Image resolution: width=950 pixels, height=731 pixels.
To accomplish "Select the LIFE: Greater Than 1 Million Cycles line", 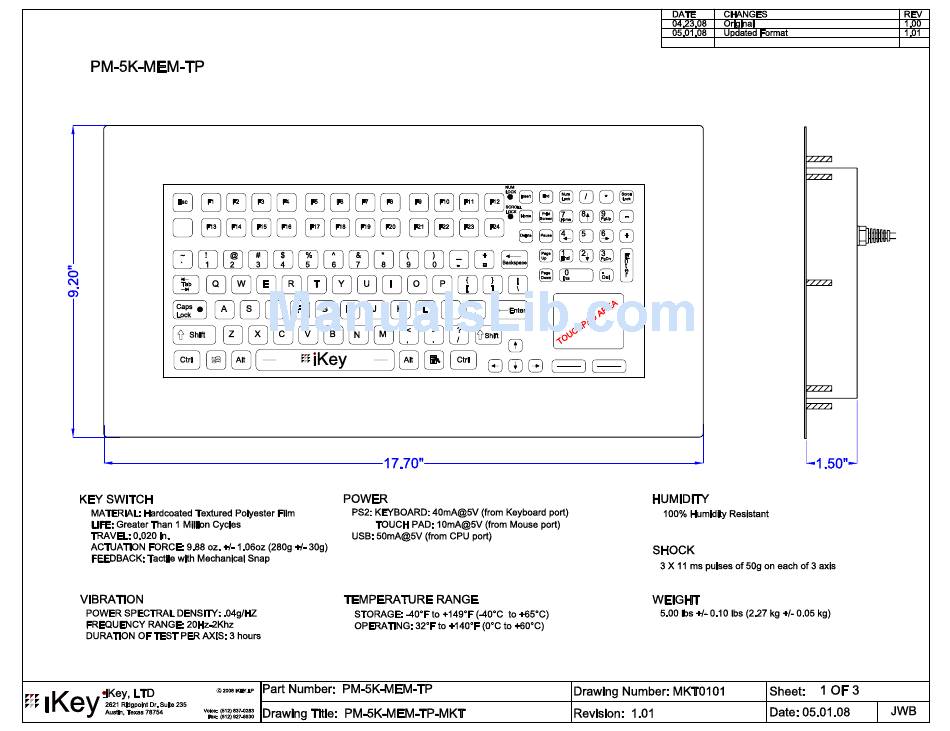I will pyautogui.click(x=165, y=524).
